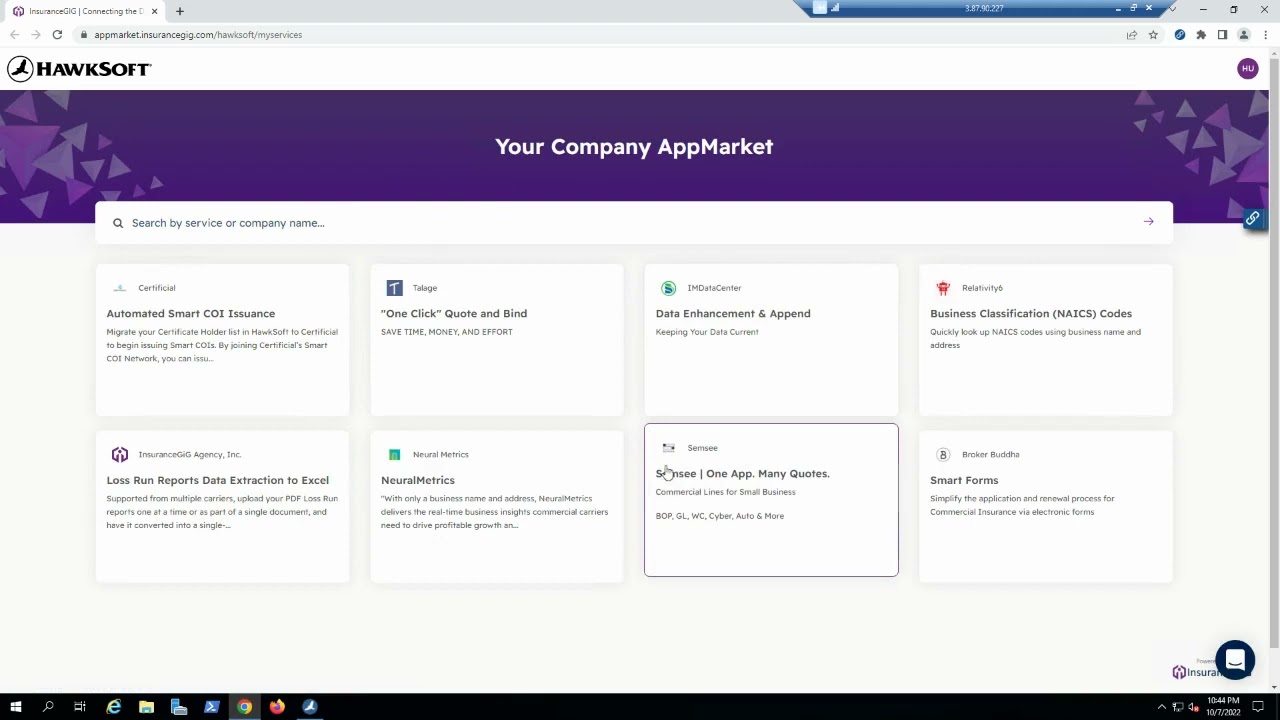
Task: Launch Firefox from taskbar
Action: pyautogui.click(x=277, y=707)
